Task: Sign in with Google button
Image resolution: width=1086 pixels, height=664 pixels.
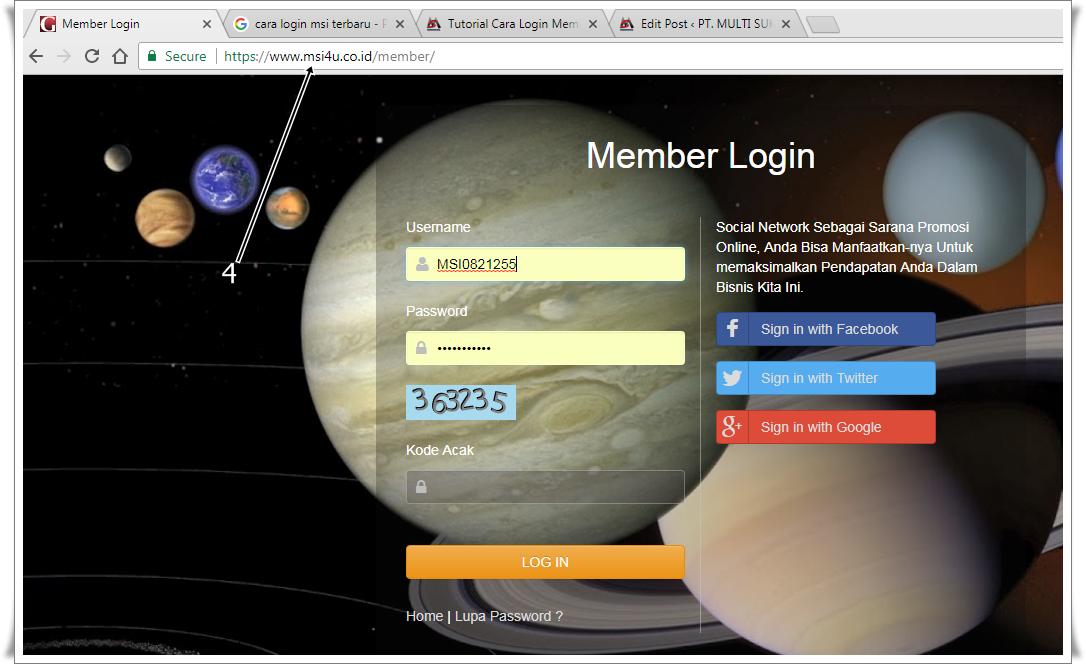Action: point(826,427)
